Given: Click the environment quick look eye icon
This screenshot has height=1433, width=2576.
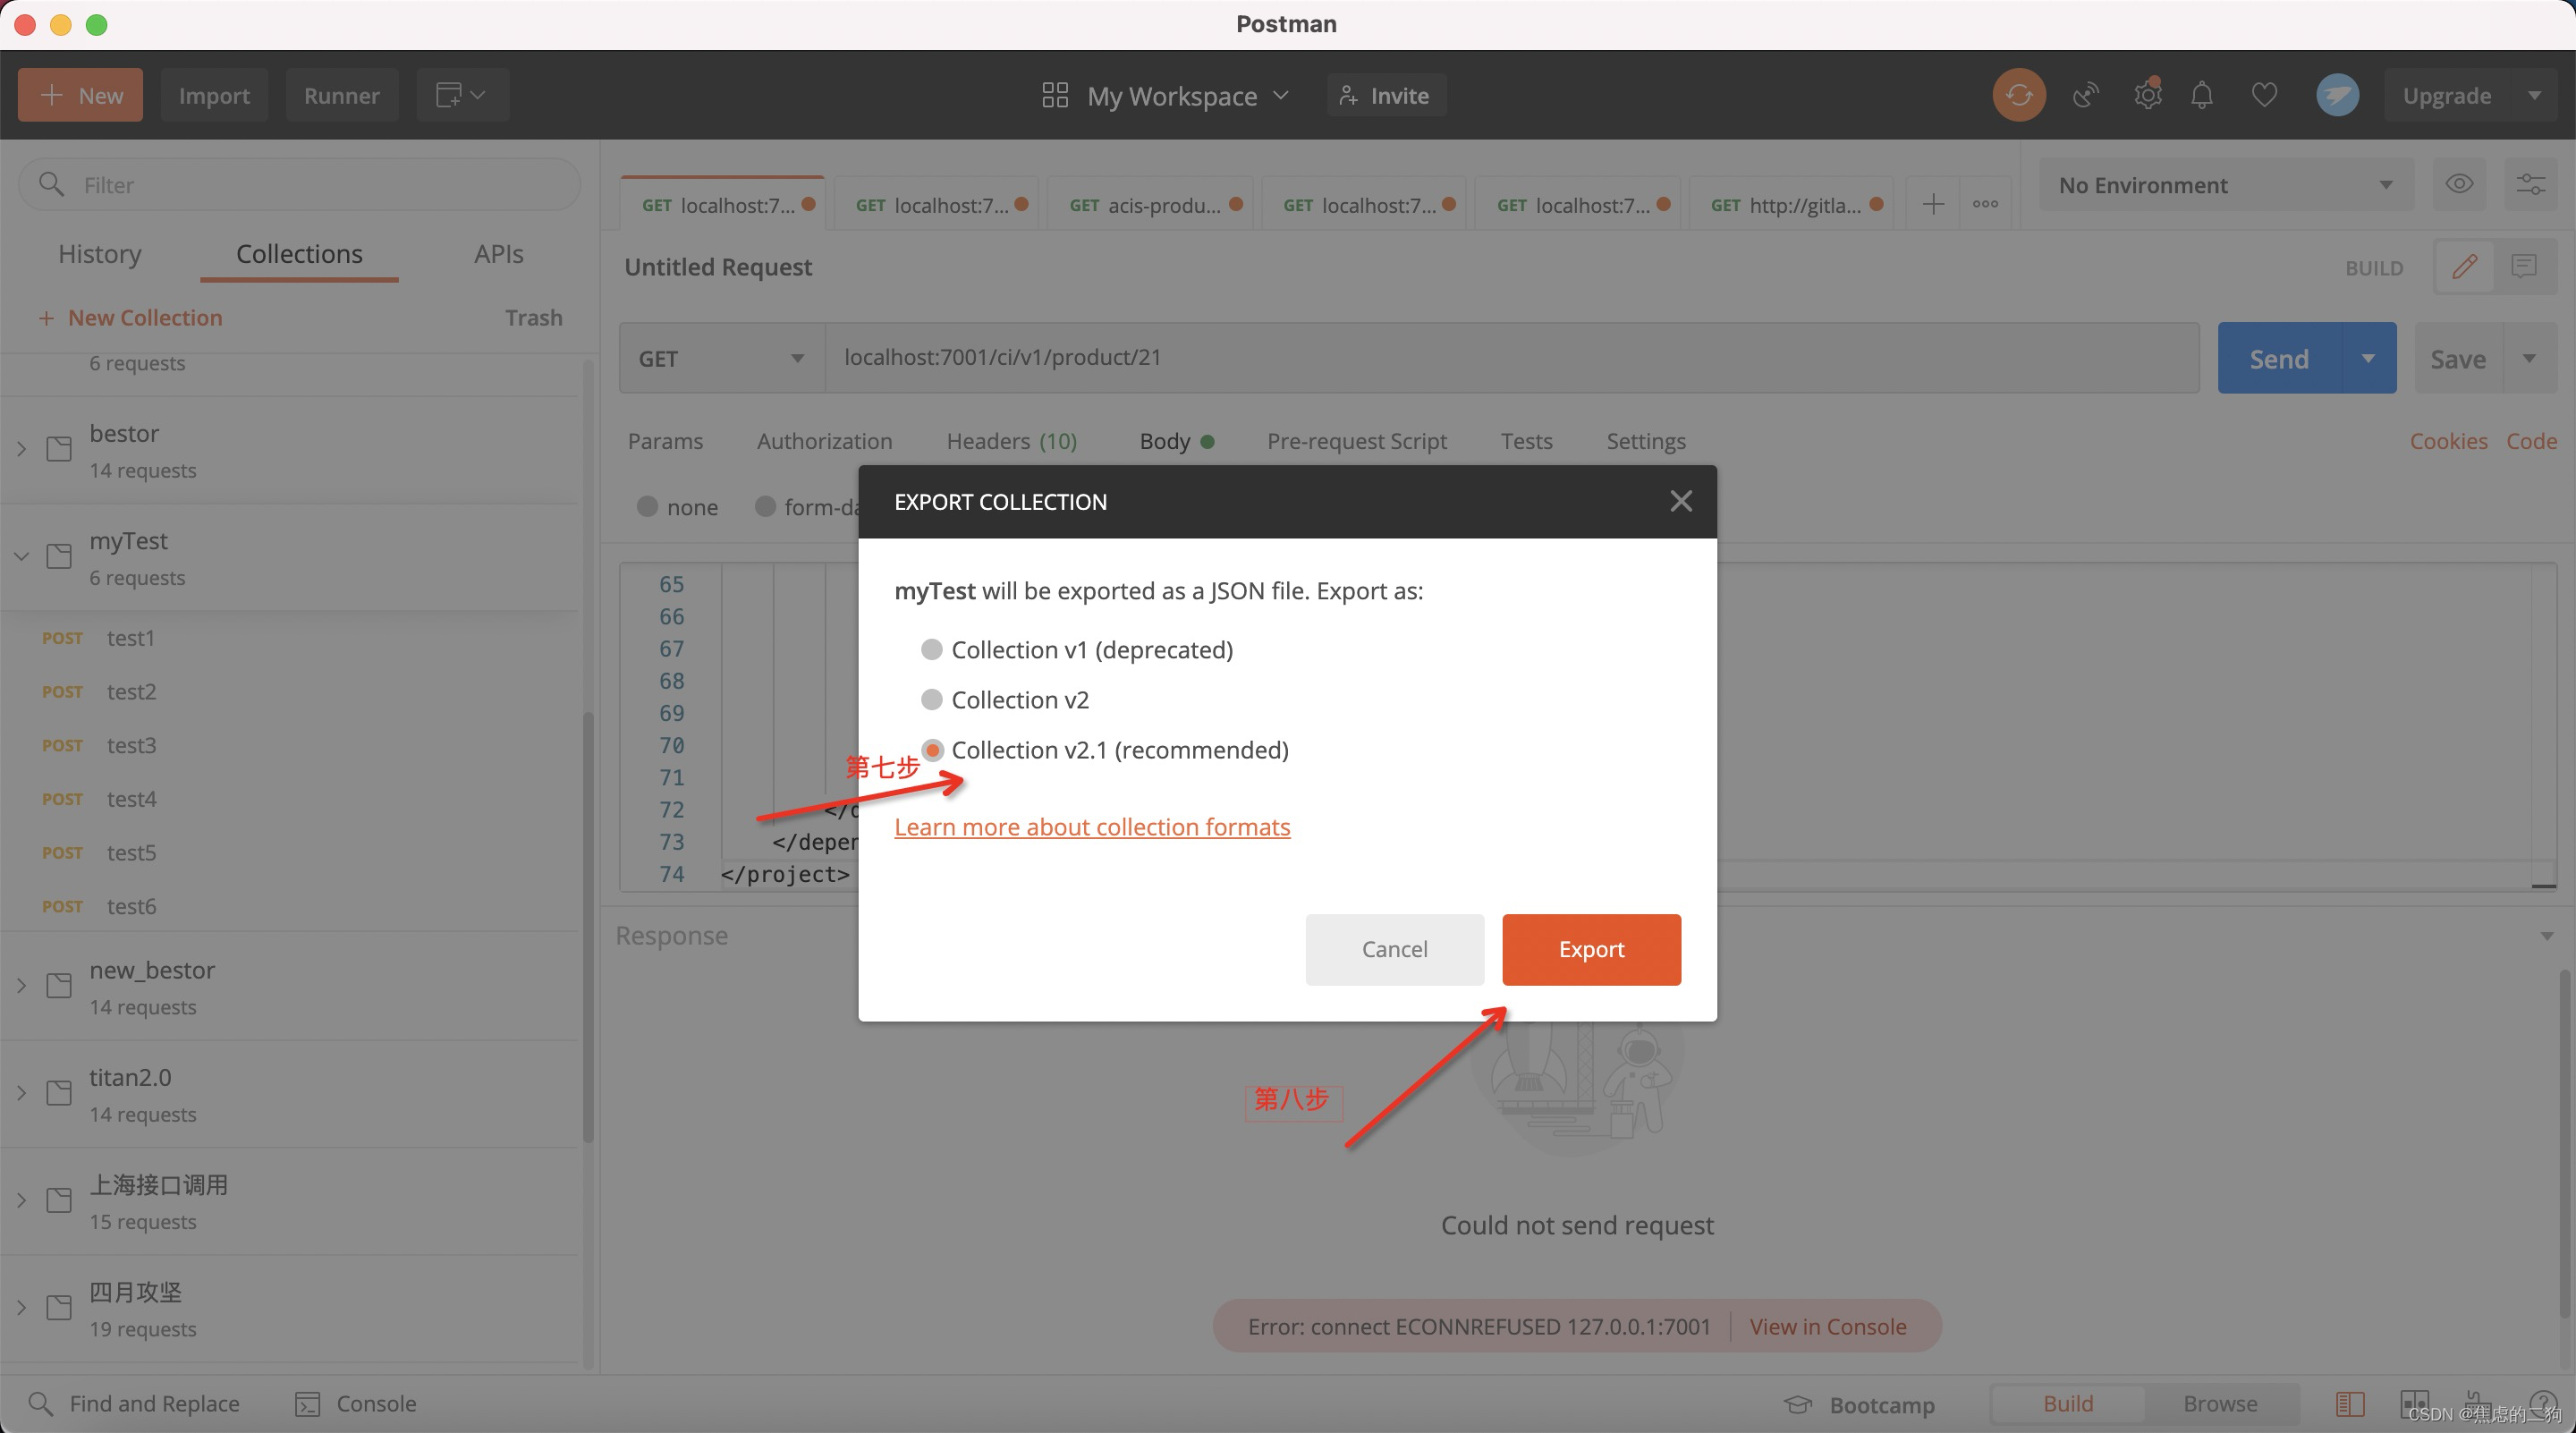Looking at the screenshot, I should (x=2459, y=184).
